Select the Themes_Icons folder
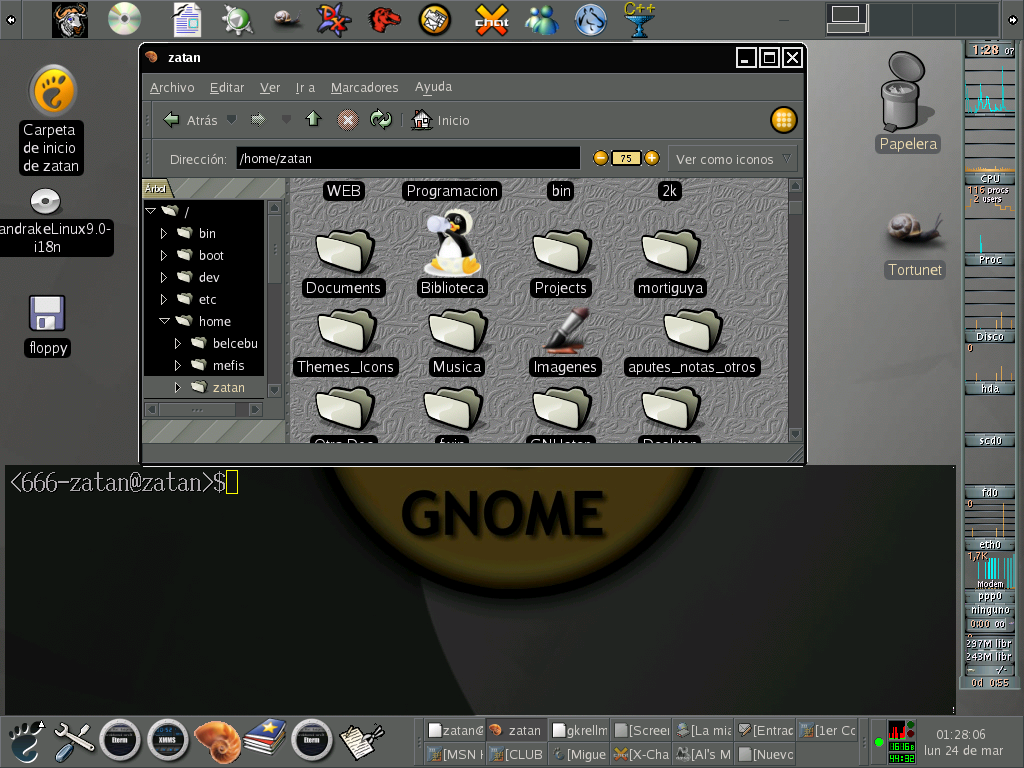Image resolution: width=1024 pixels, height=768 pixels. [x=346, y=330]
